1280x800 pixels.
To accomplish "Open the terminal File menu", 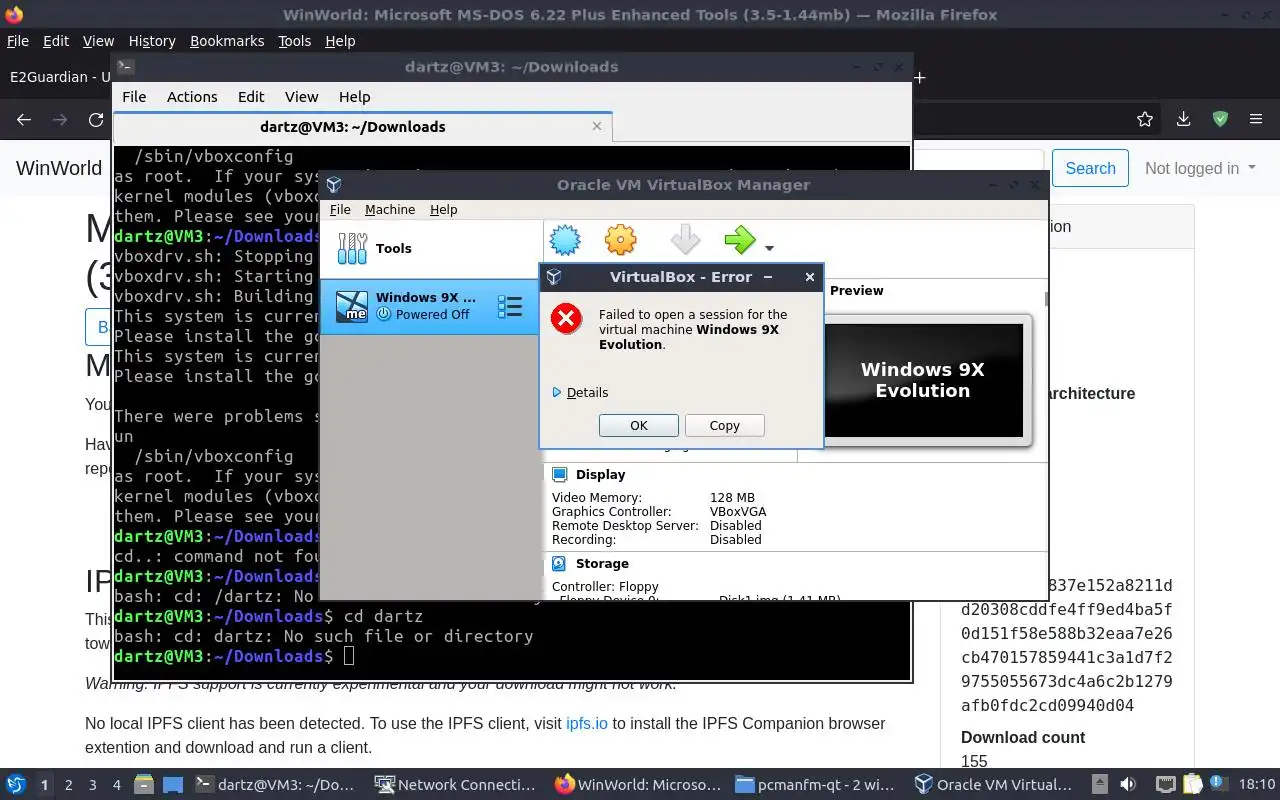I will [x=134, y=97].
